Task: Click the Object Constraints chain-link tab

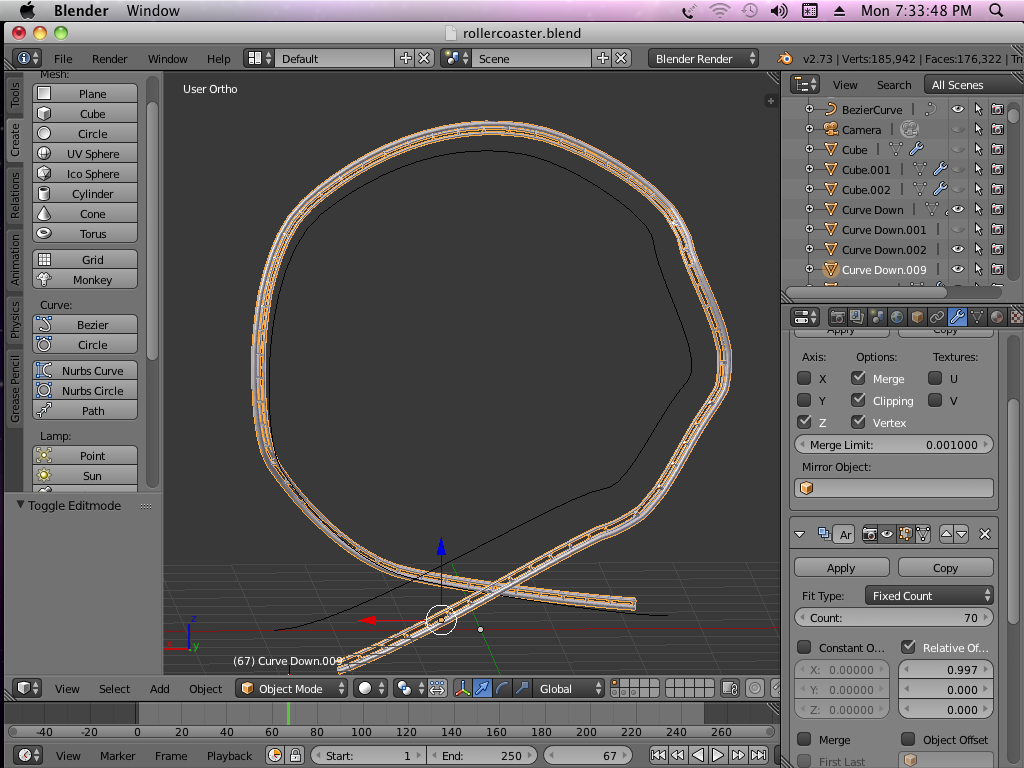Action: [x=937, y=317]
